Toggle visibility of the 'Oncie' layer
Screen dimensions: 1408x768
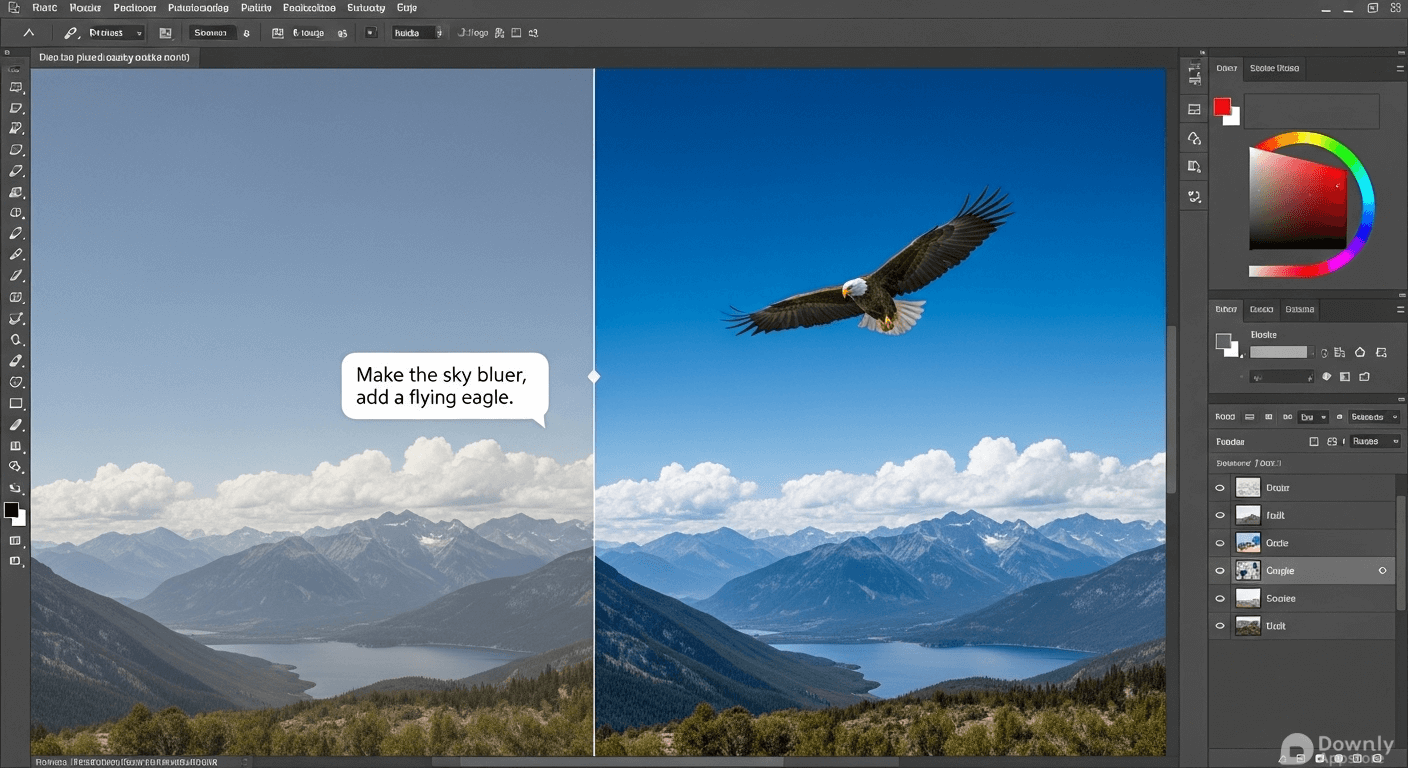tap(1219, 543)
